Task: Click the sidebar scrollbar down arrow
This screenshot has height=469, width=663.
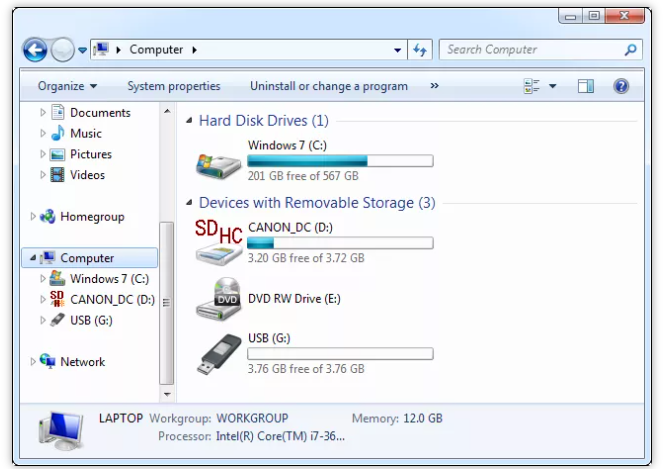Action: pos(167,394)
